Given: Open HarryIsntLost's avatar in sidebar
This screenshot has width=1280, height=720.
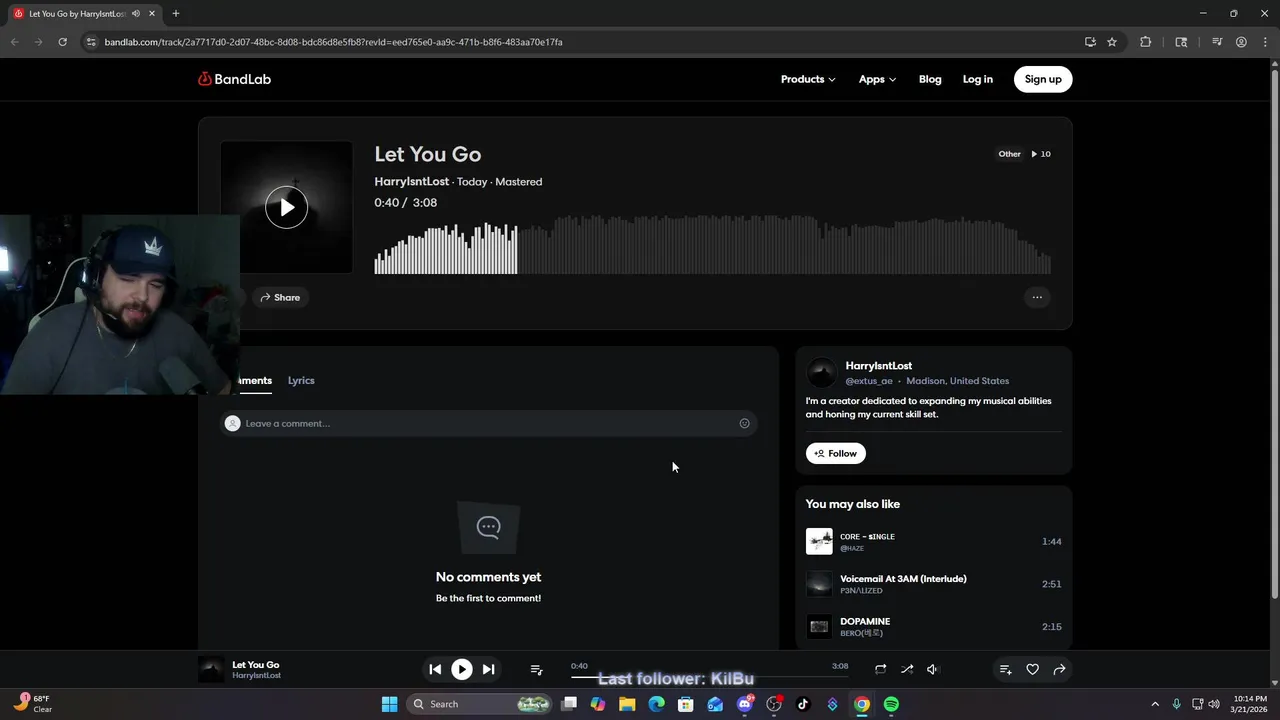Looking at the screenshot, I should pos(821,373).
